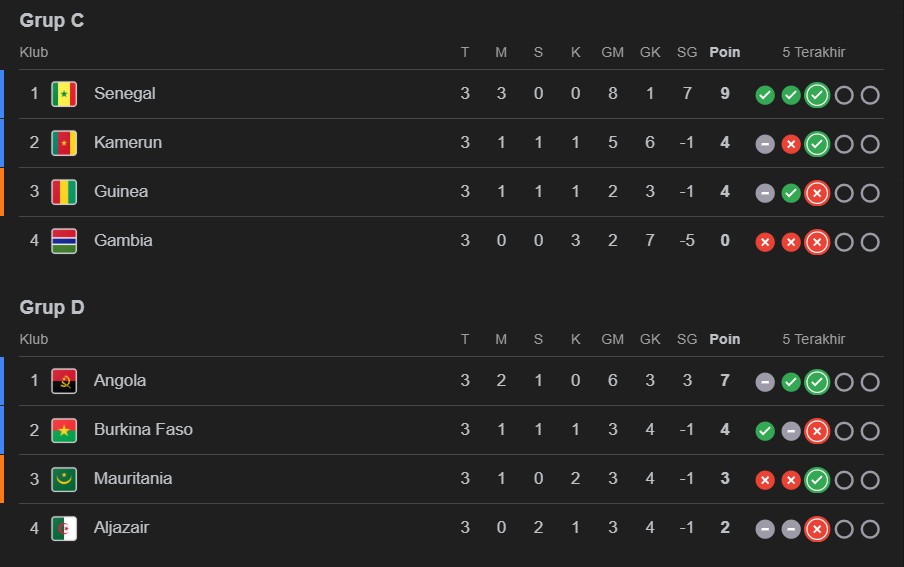Click the Grup D heading
Screen dimensions: 904x567
coord(52,308)
